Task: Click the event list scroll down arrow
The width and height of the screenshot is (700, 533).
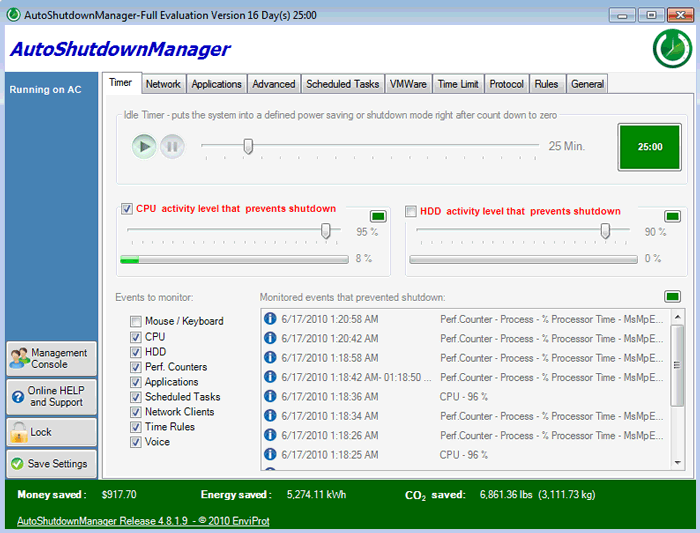Action: (677, 462)
